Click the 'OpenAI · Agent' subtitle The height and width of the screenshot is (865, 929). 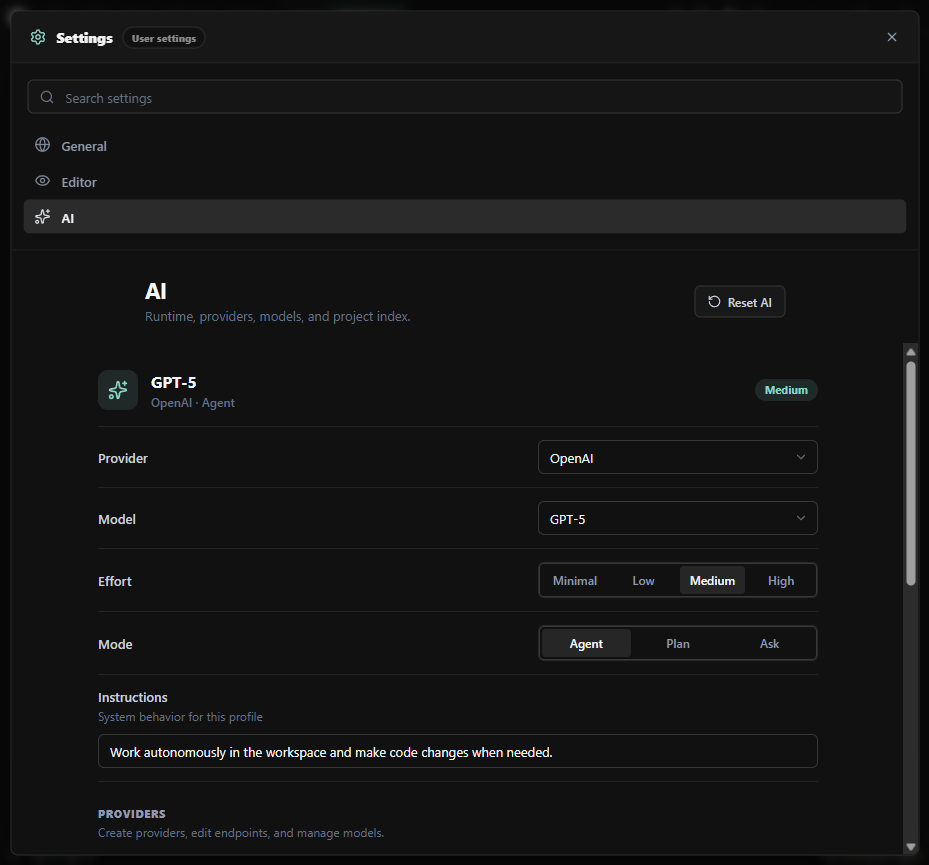coord(193,403)
